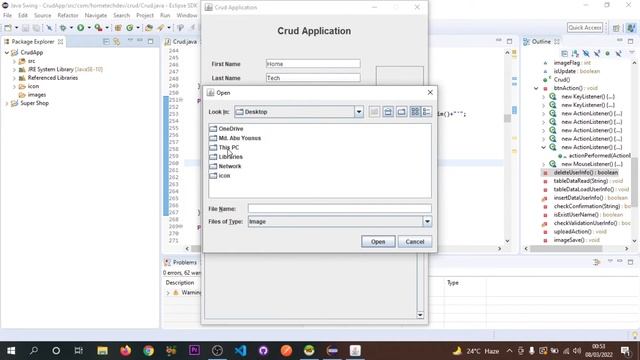Toggle Hide Fields in Outline toolbar
Image resolution: width=640 pixels, height=360 pixels.
tap(586, 53)
